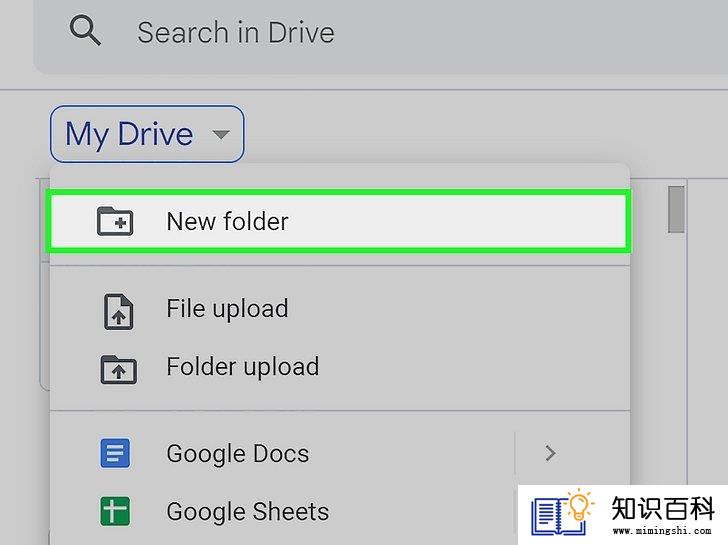Click inside the Search in Drive field

click(x=381, y=32)
